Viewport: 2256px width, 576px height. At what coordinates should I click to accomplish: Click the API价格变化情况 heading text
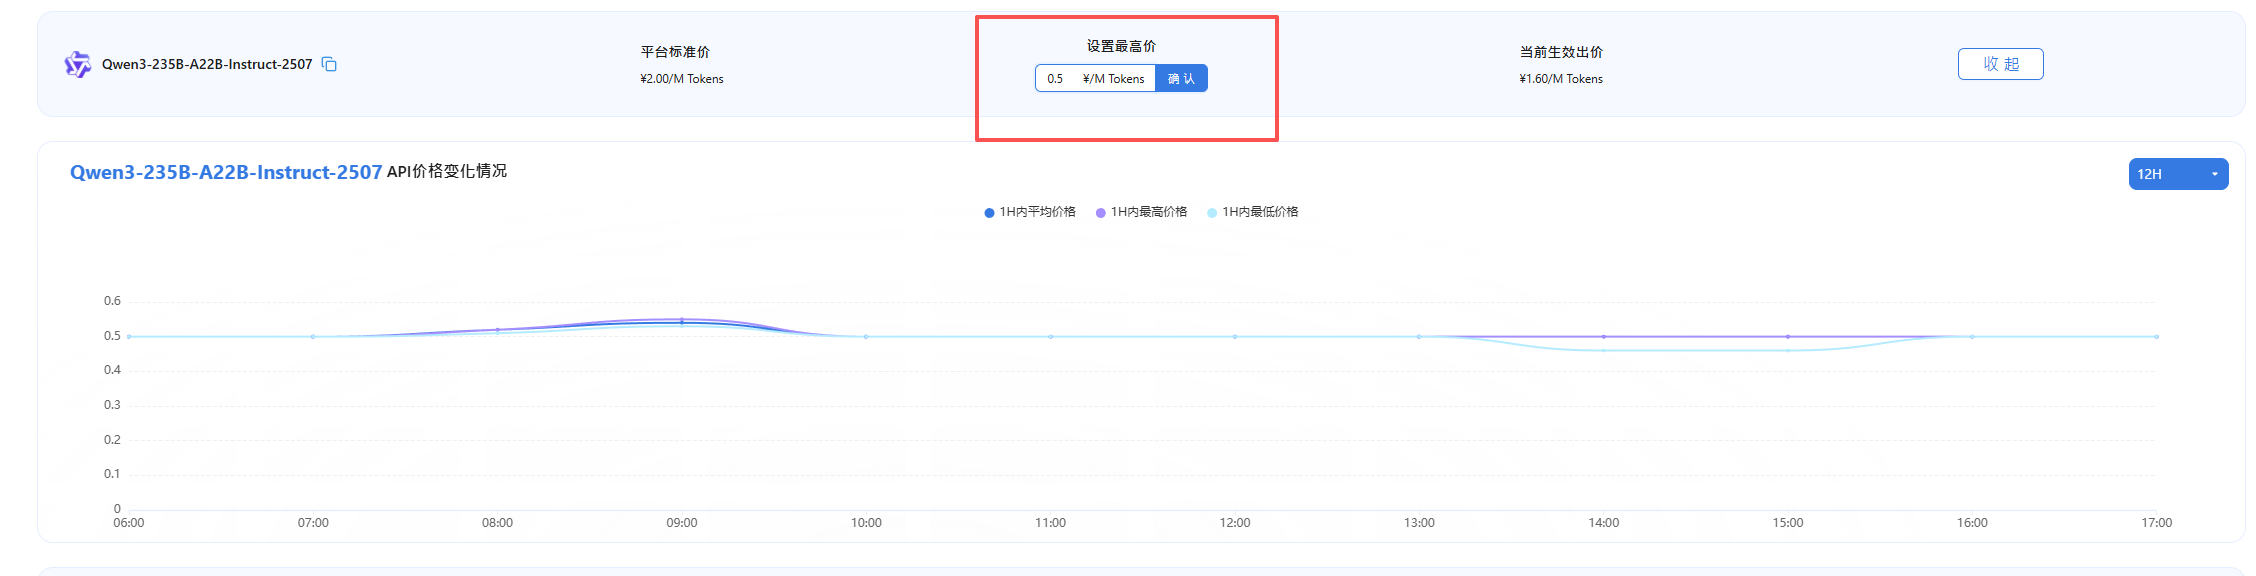(x=447, y=171)
